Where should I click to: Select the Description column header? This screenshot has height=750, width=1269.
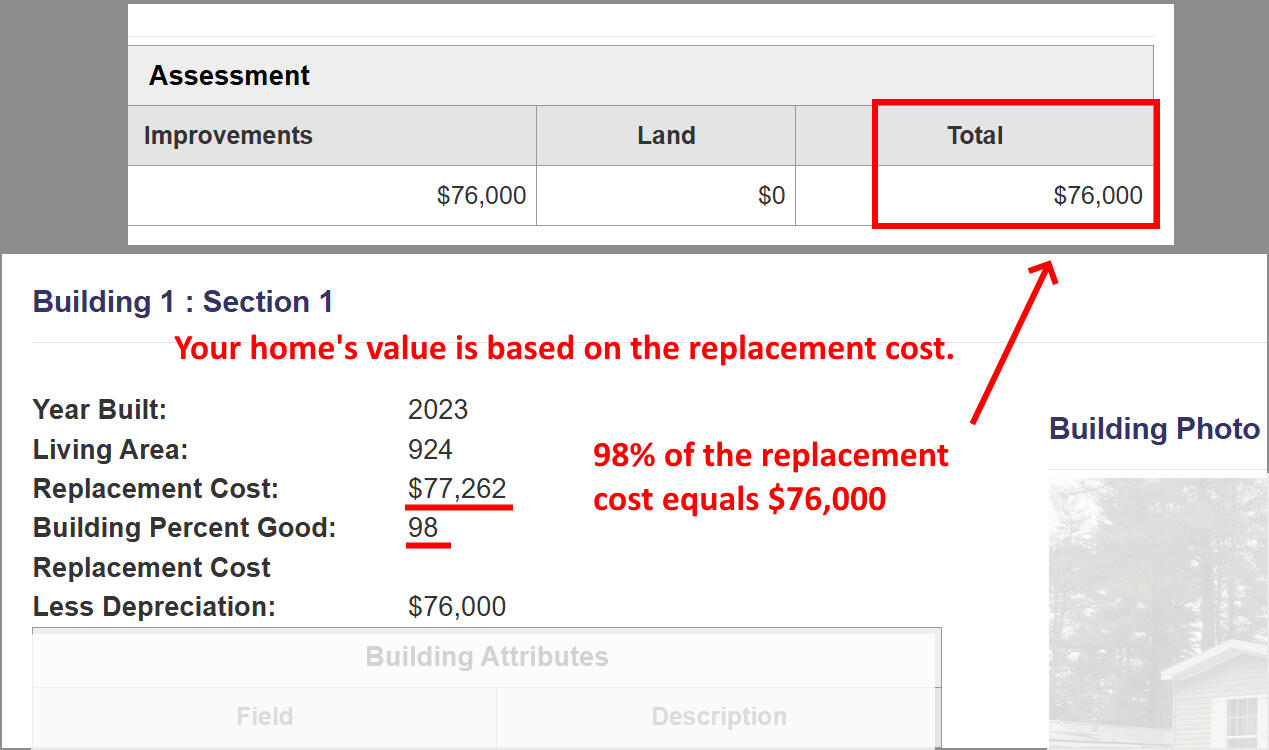tap(719, 717)
